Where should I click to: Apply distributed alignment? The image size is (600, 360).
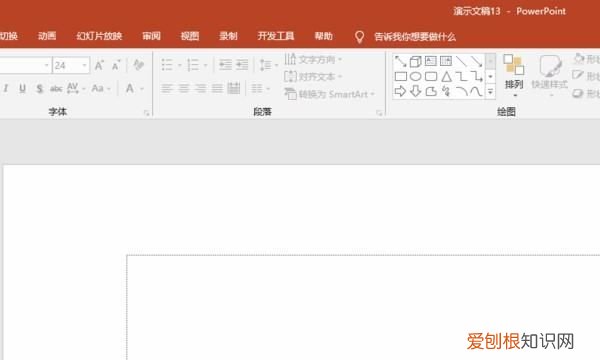(x=233, y=88)
